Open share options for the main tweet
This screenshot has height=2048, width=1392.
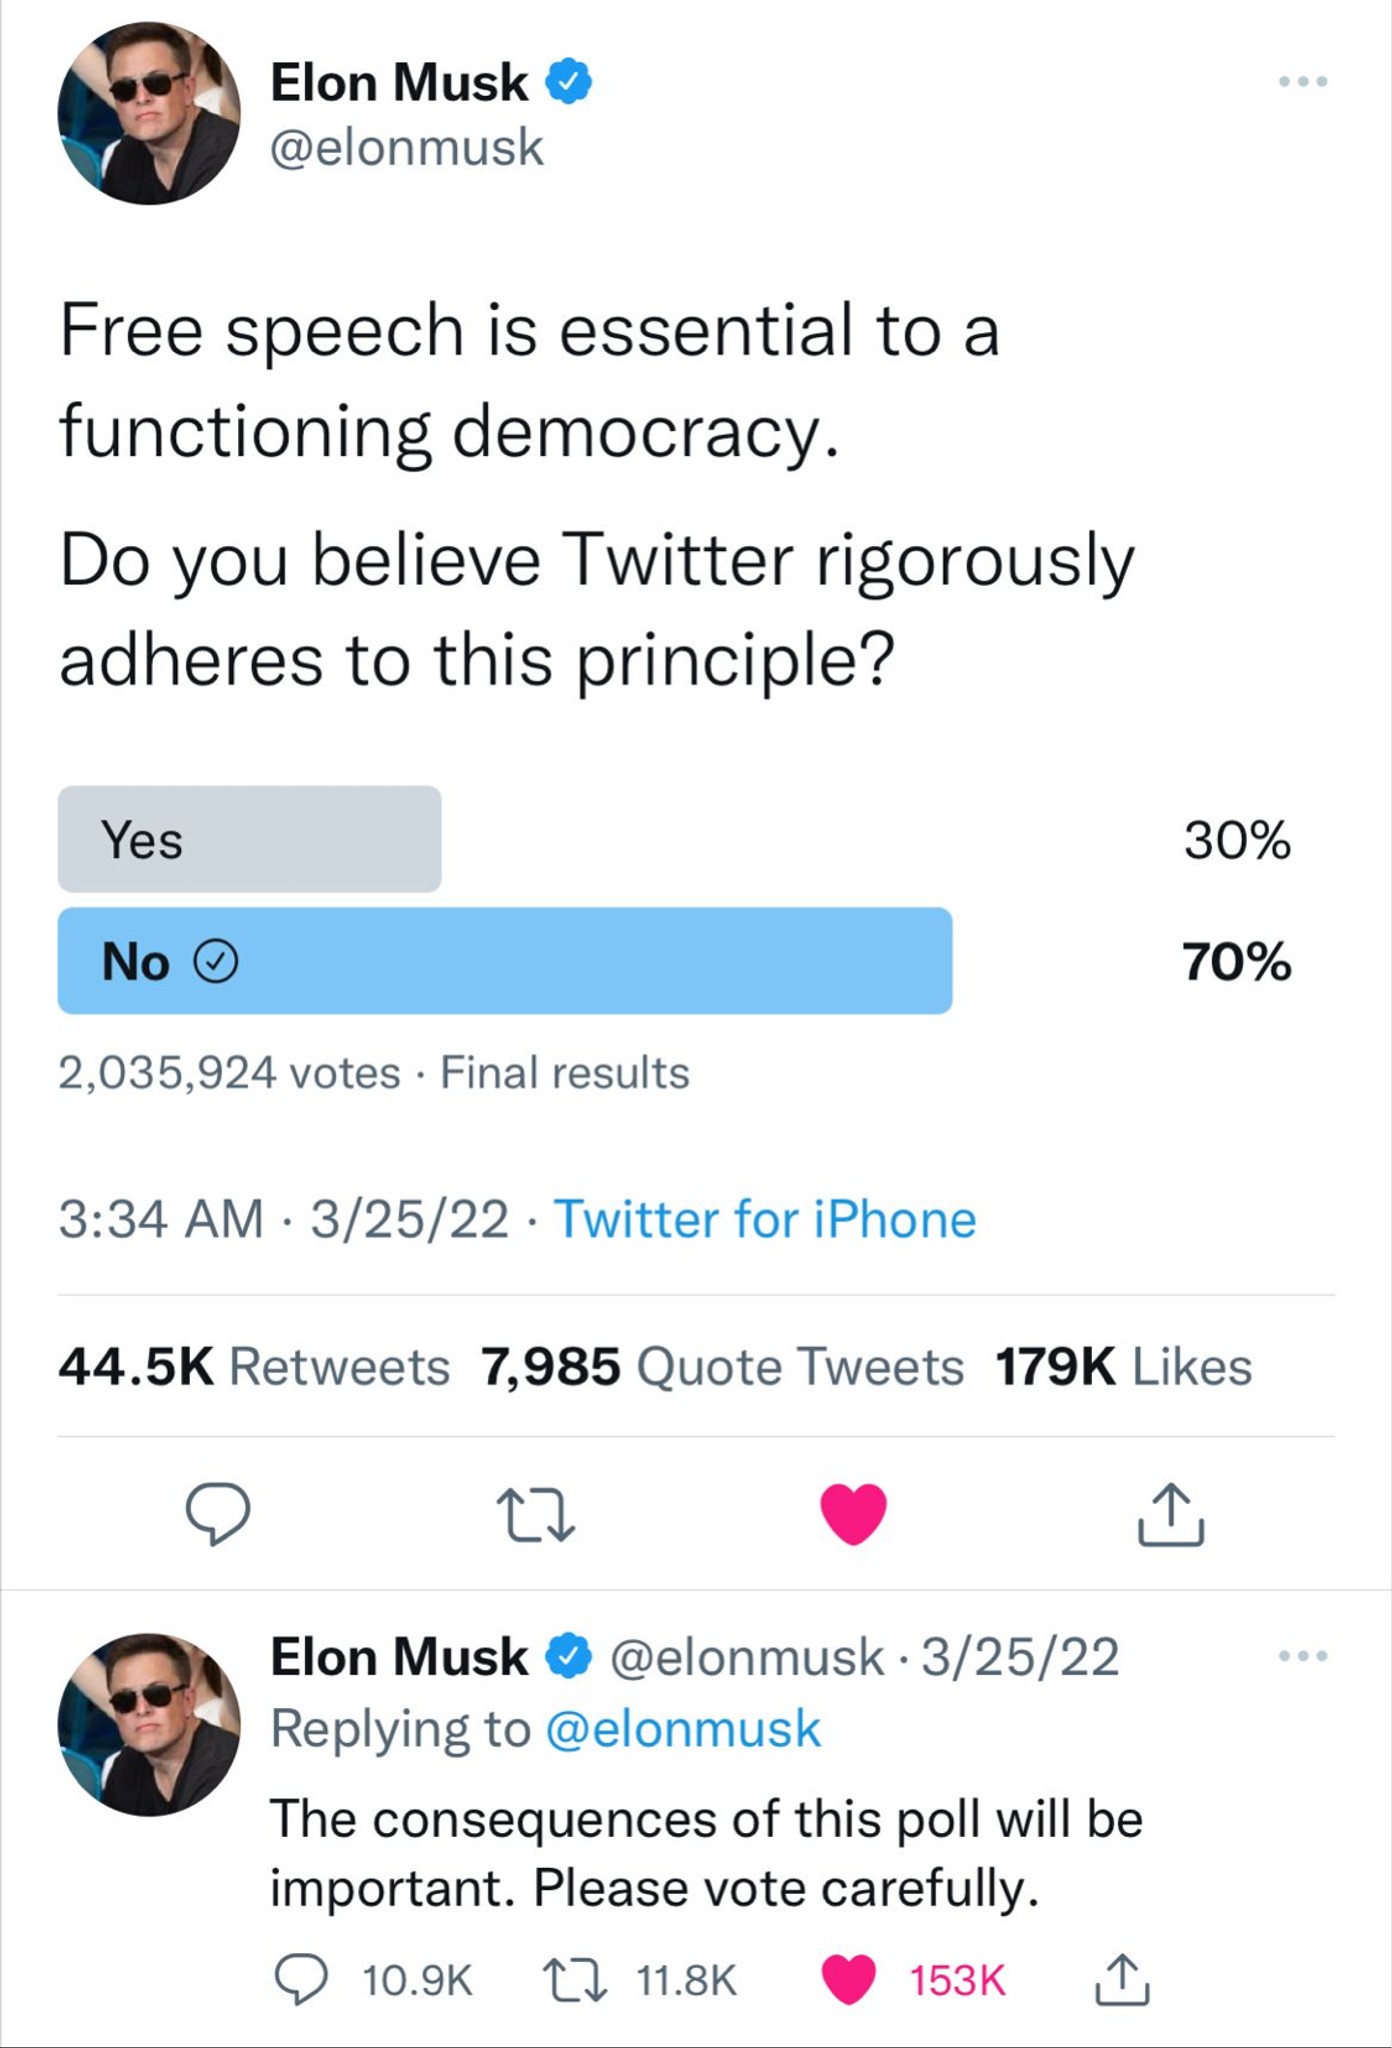1171,1515
